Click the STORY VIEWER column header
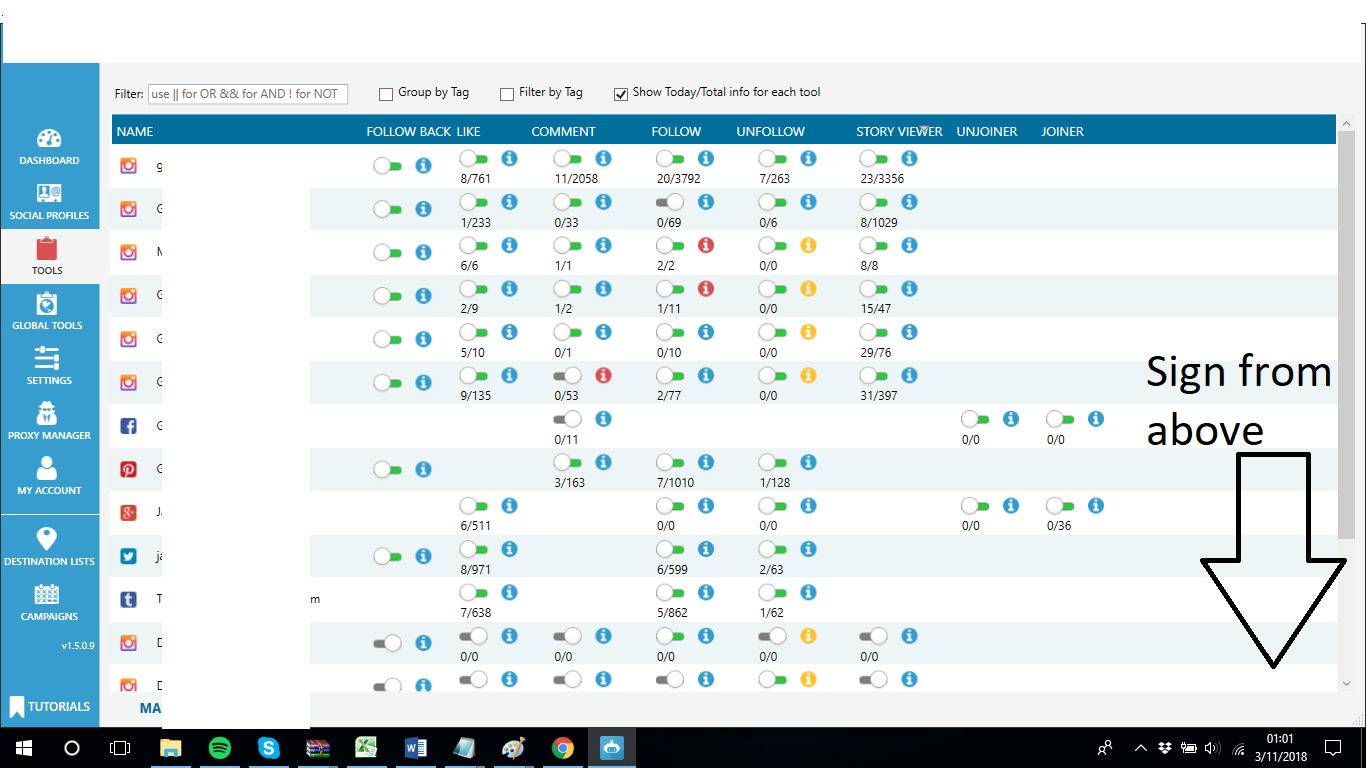Viewport: 1366px width, 768px height. (x=899, y=132)
